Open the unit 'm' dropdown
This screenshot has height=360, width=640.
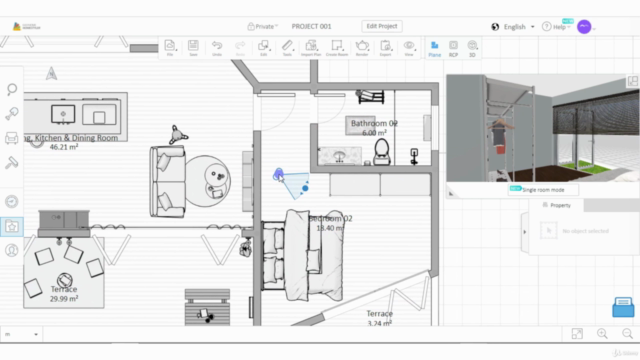pyautogui.click(x=21, y=334)
